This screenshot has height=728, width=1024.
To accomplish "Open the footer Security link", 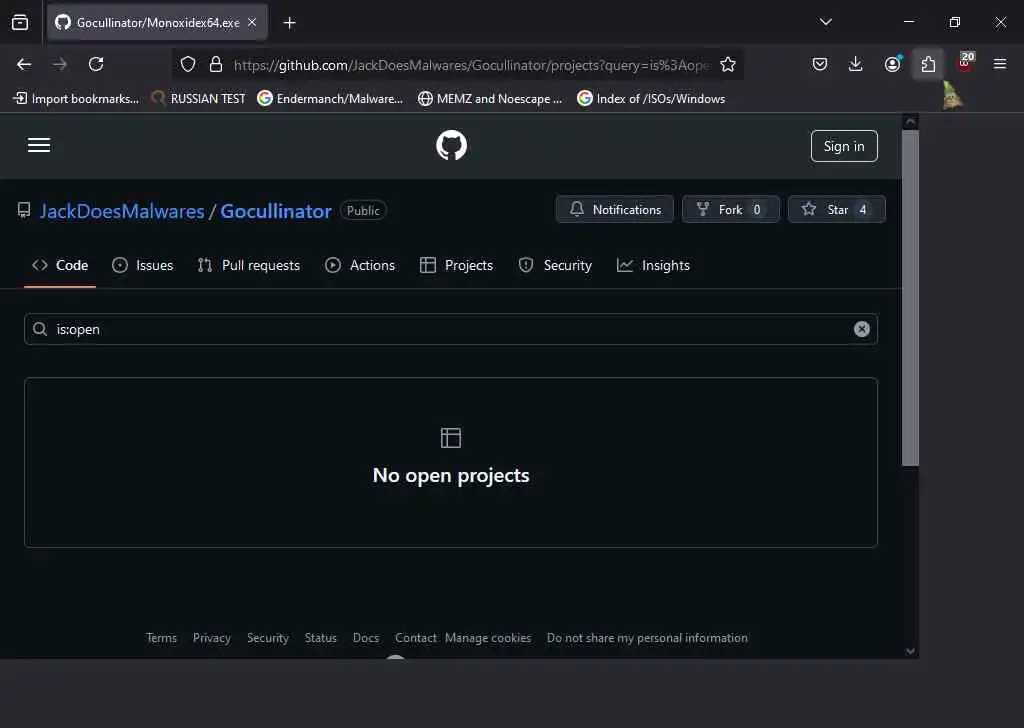I will coord(268,638).
